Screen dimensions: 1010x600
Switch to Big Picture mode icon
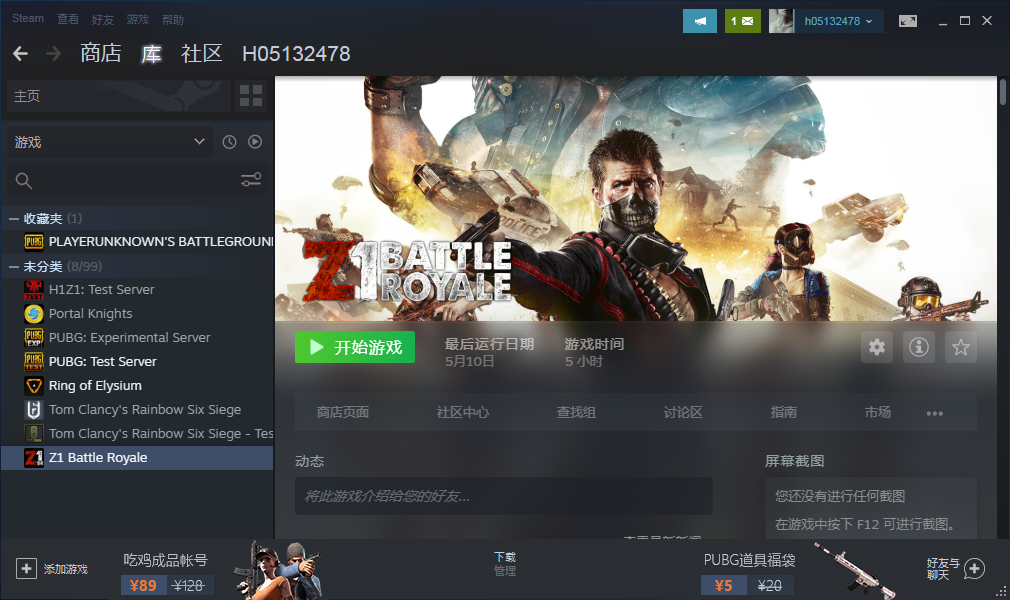pyautogui.click(x=908, y=21)
